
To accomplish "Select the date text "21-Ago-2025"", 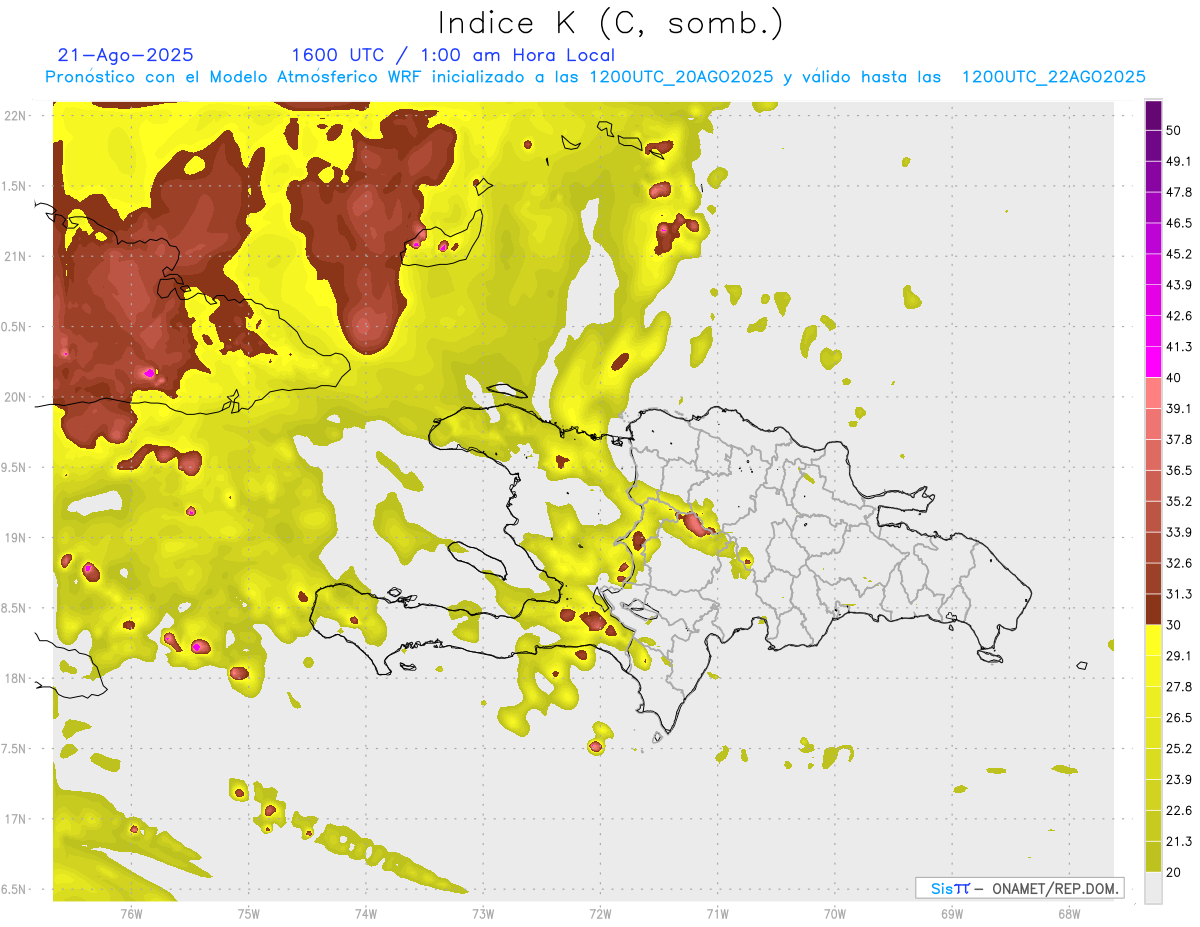I will pyautogui.click(x=126, y=55).
